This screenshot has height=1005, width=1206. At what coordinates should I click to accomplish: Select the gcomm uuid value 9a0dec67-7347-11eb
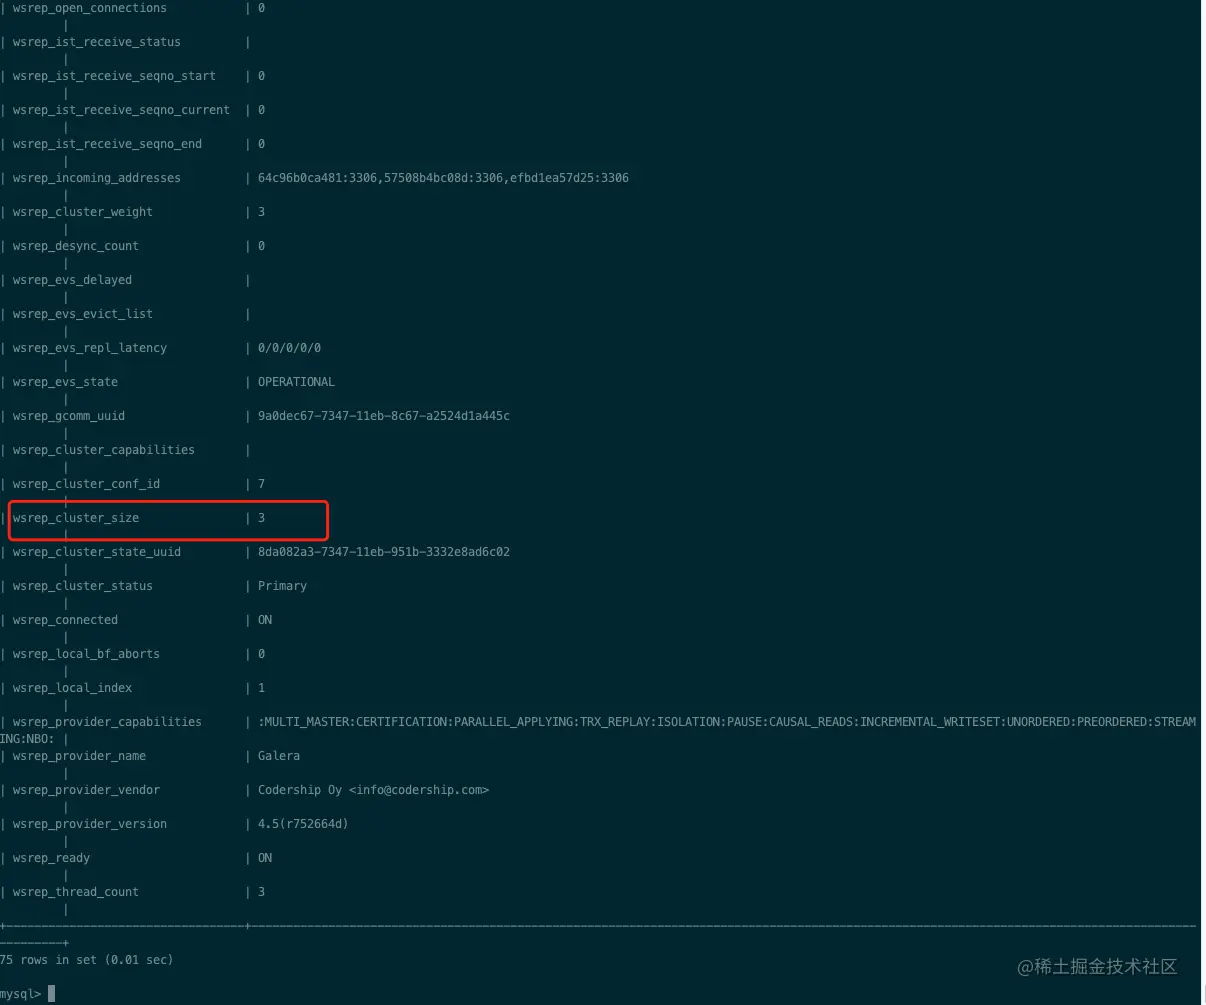(384, 416)
